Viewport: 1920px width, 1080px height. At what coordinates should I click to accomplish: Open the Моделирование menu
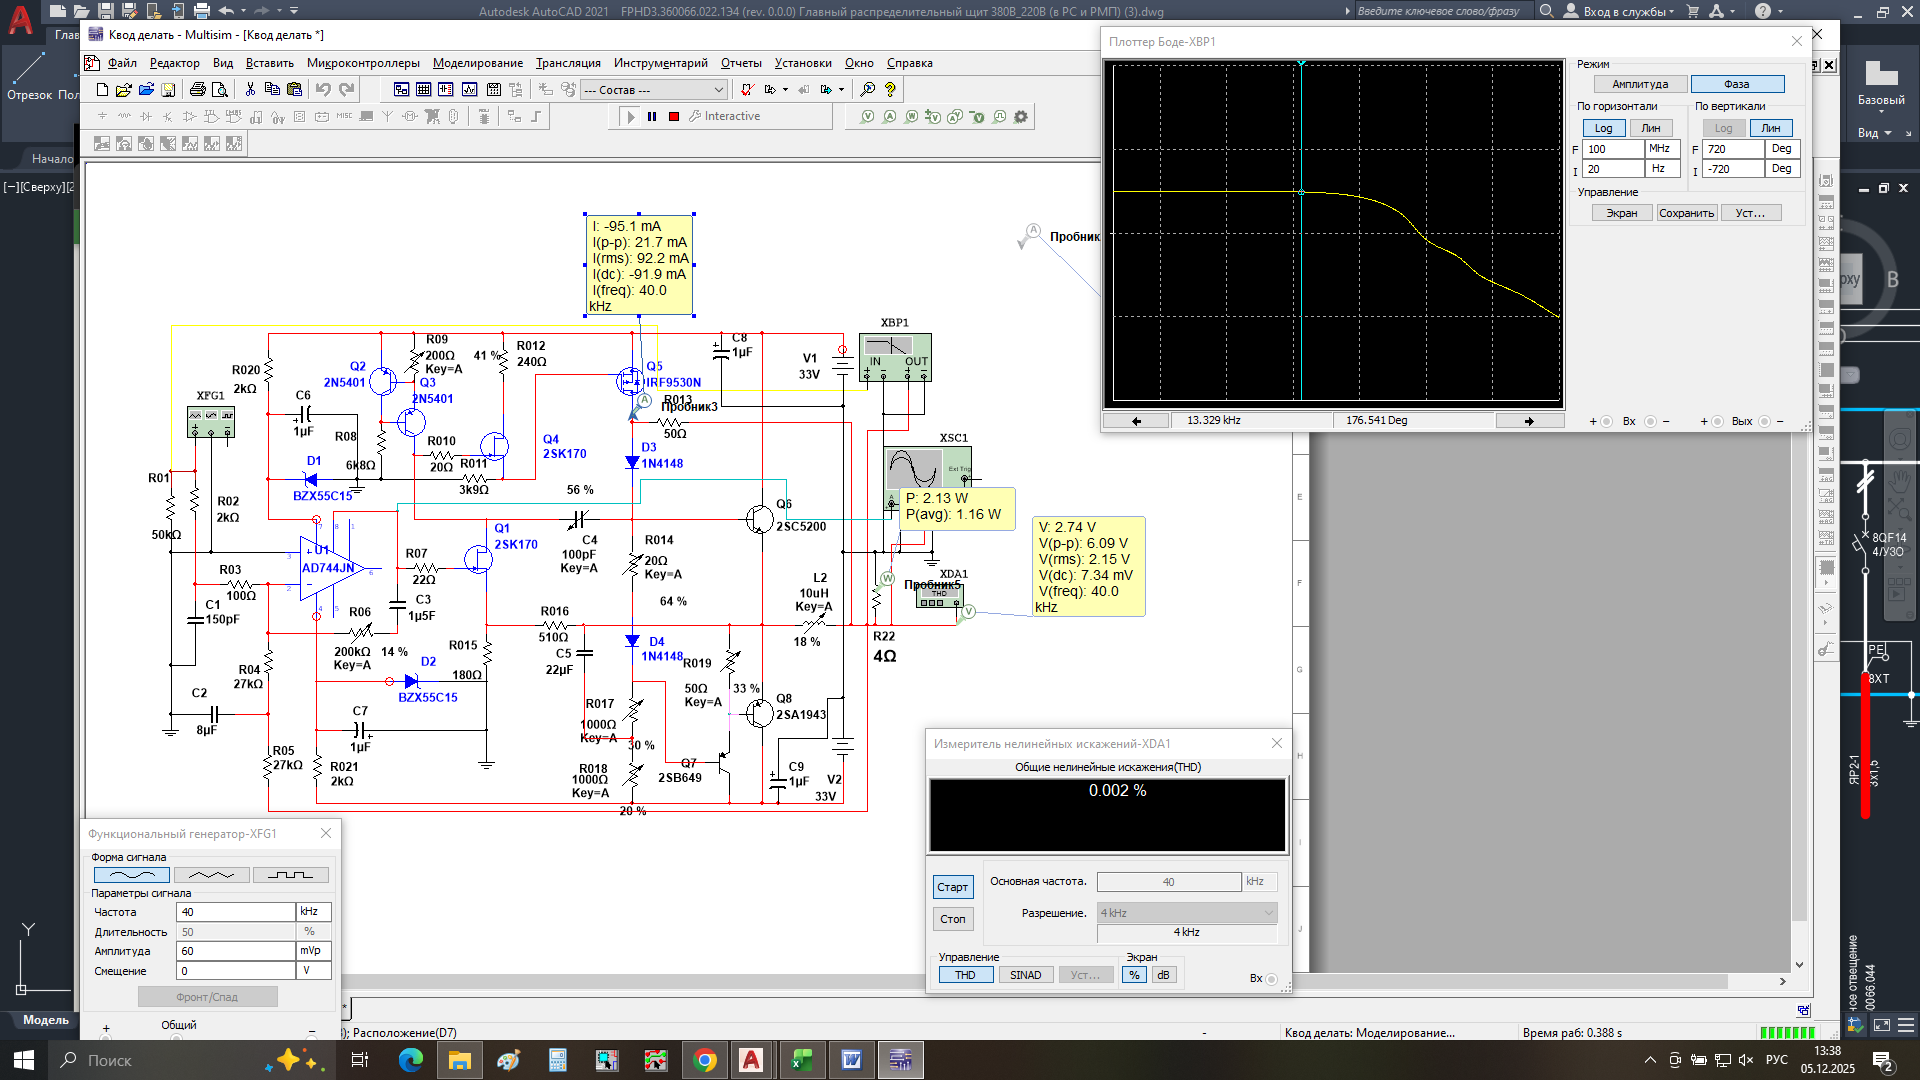pyautogui.click(x=478, y=63)
